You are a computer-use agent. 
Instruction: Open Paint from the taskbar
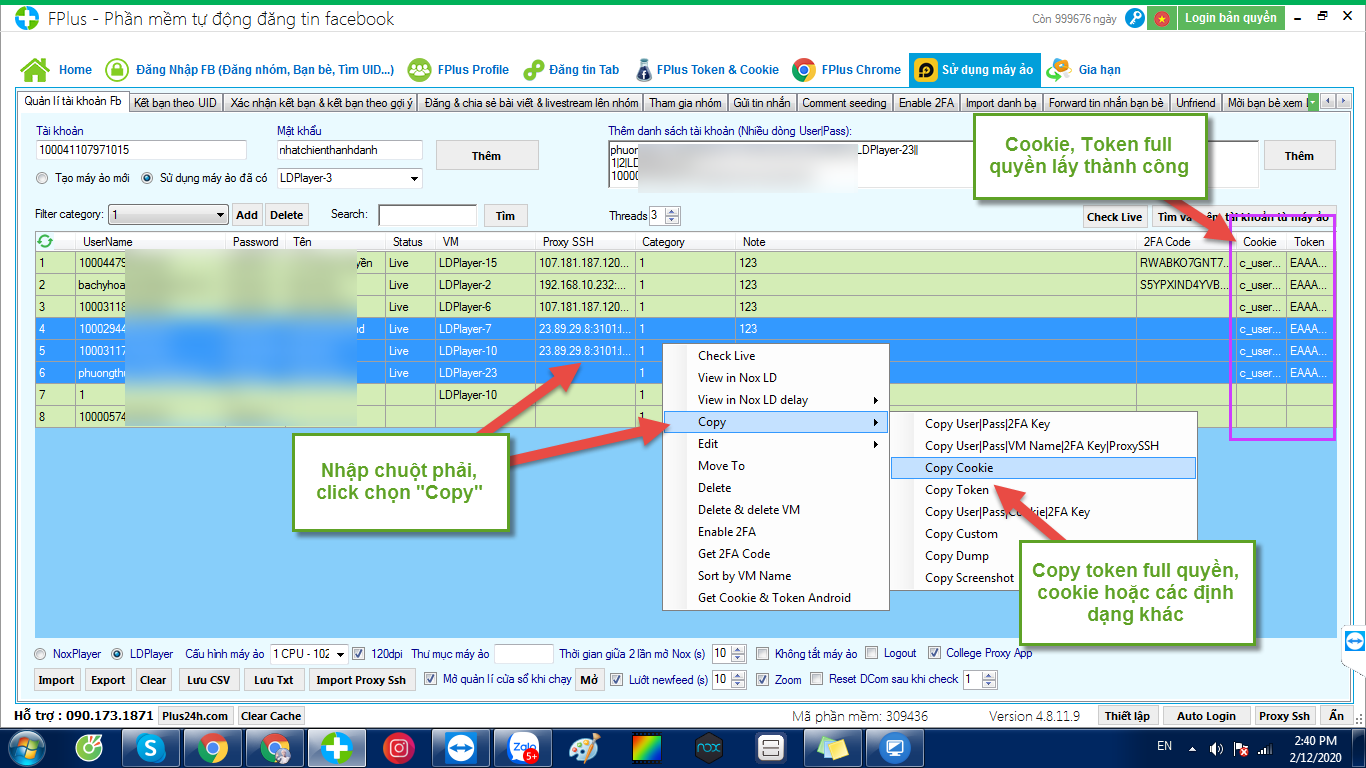point(584,748)
